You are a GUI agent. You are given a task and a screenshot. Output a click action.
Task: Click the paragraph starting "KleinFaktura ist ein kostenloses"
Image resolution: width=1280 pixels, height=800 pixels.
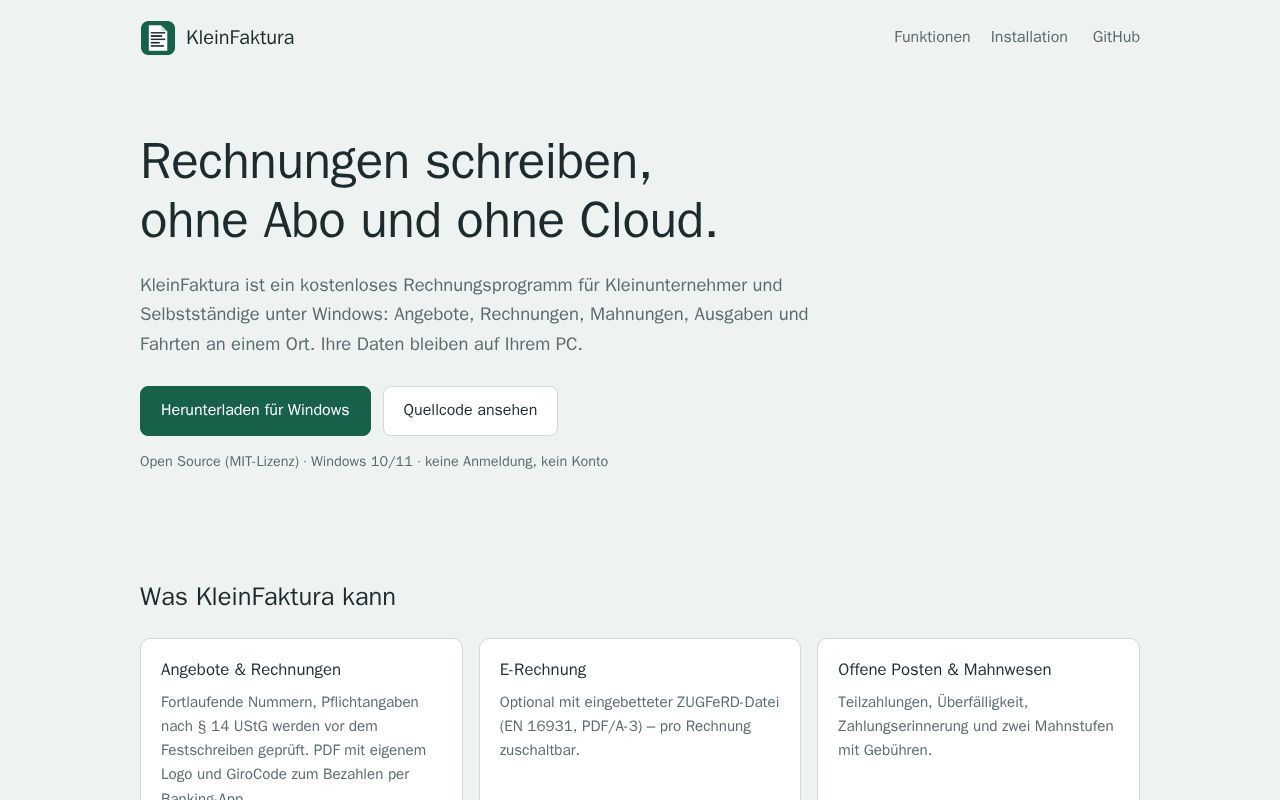[474, 314]
